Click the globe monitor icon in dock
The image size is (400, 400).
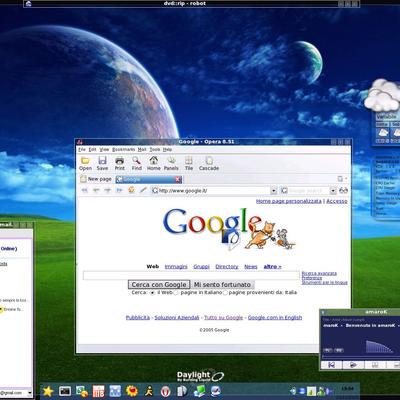(216, 391)
